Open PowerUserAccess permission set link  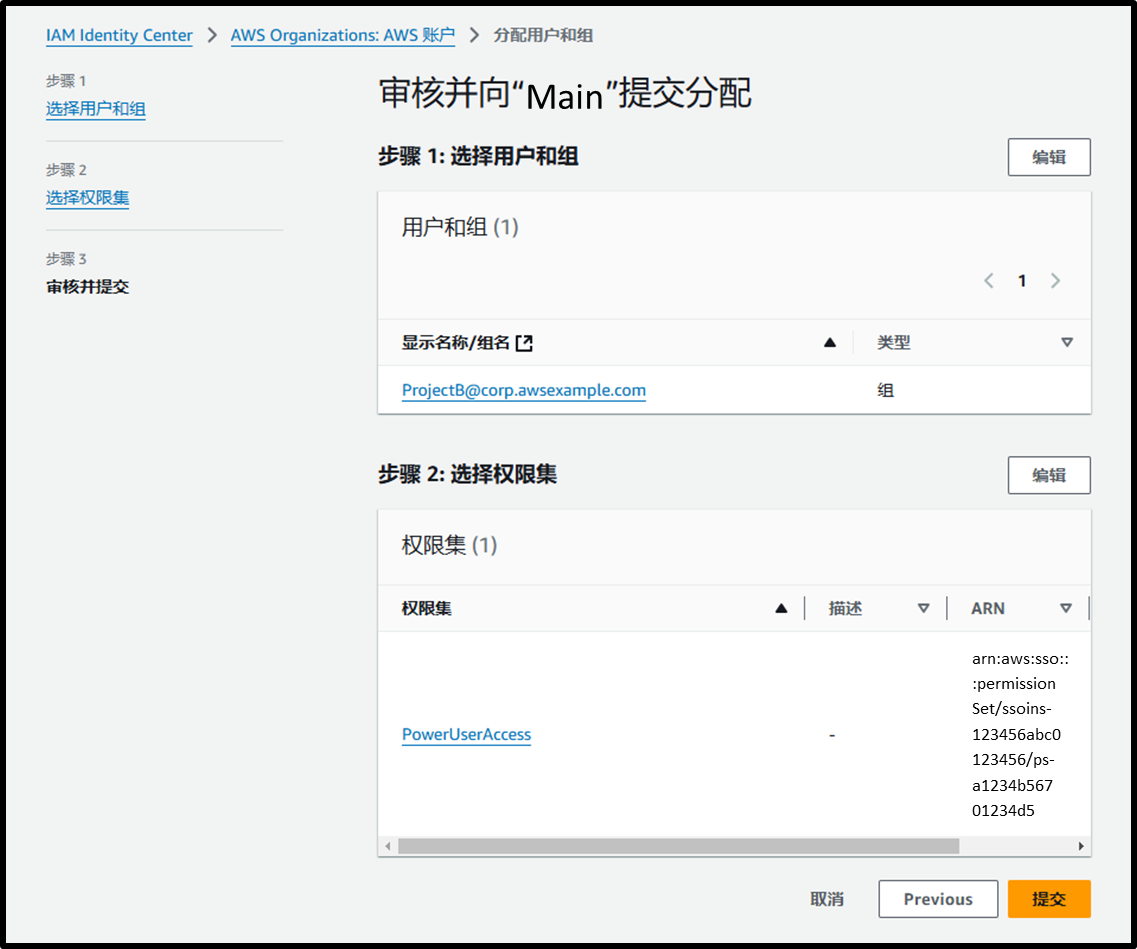tap(466, 734)
